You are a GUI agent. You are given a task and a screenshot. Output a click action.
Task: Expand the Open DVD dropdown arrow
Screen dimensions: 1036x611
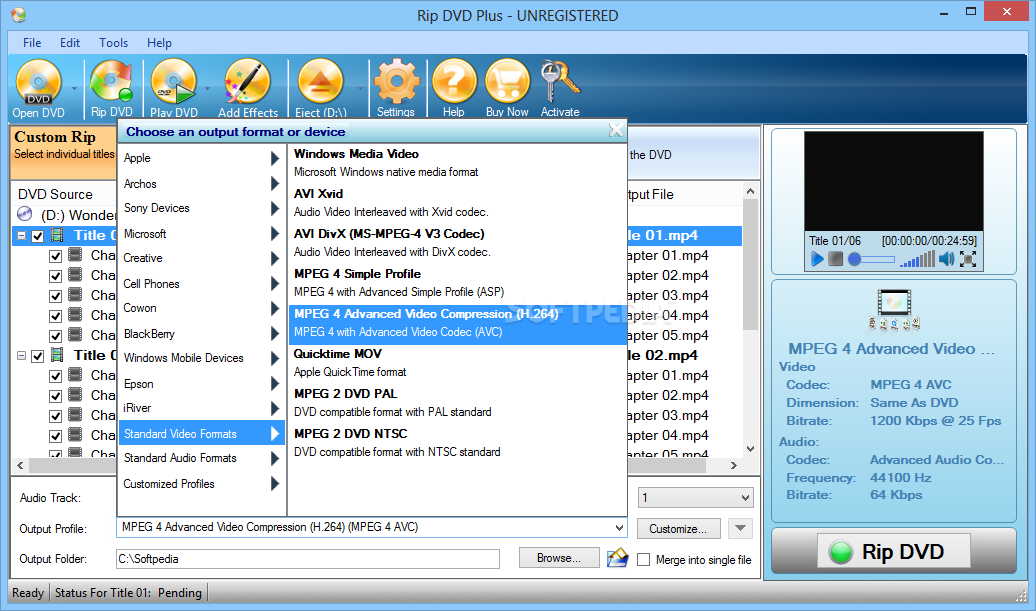click(74, 89)
